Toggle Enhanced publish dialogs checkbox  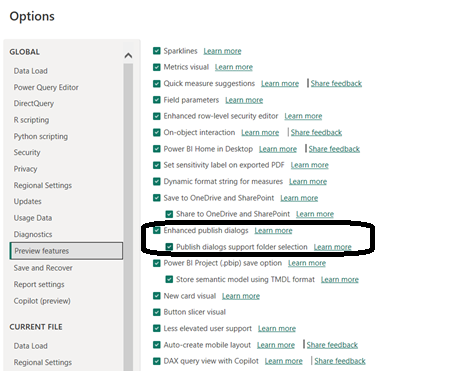pos(157,230)
